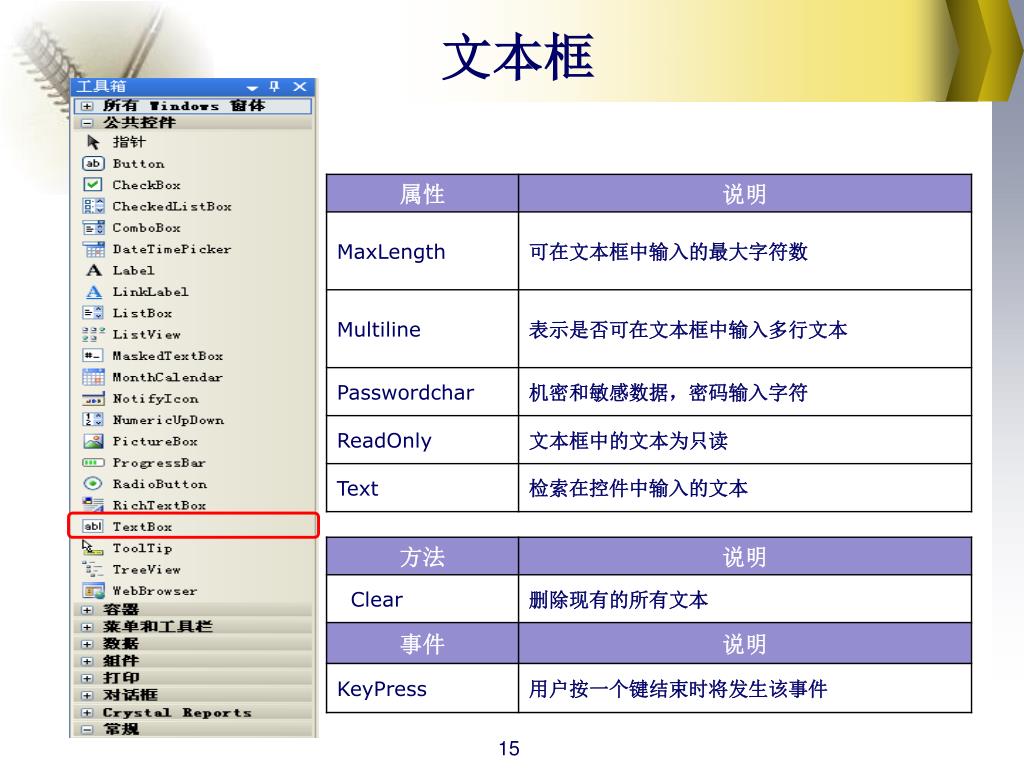Expand the 容器 category
This screenshot has width=1024, height=768.
pos(87,610)
